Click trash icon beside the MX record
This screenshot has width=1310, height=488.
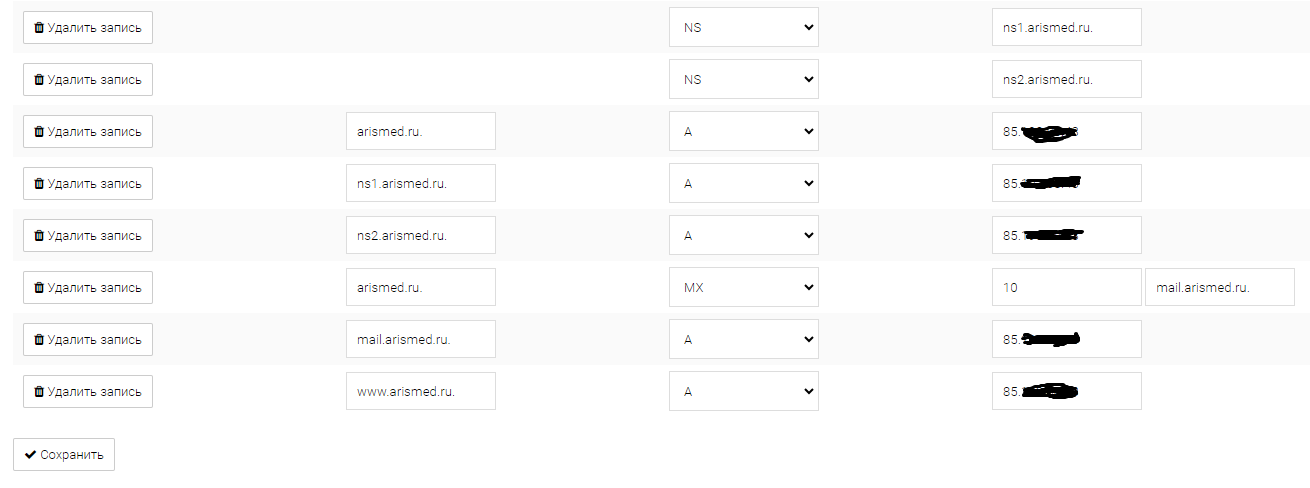click(39, 288)
